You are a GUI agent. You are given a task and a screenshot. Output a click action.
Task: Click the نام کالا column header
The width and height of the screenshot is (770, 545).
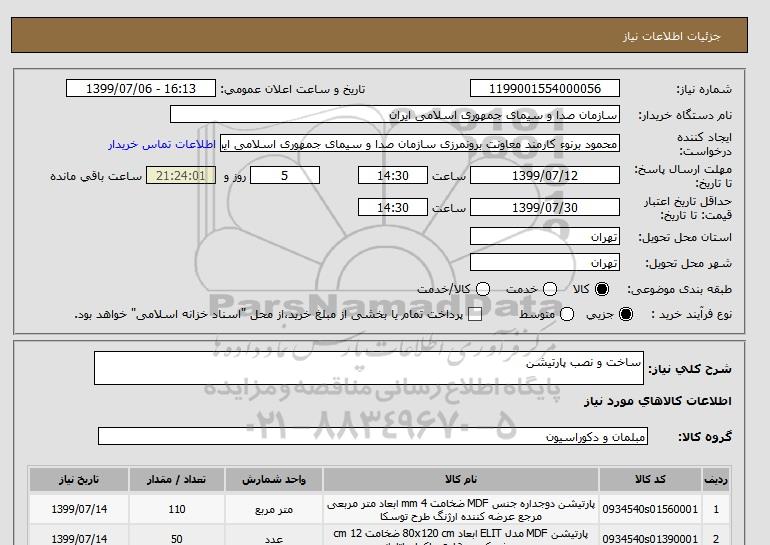tap(461, 479)
